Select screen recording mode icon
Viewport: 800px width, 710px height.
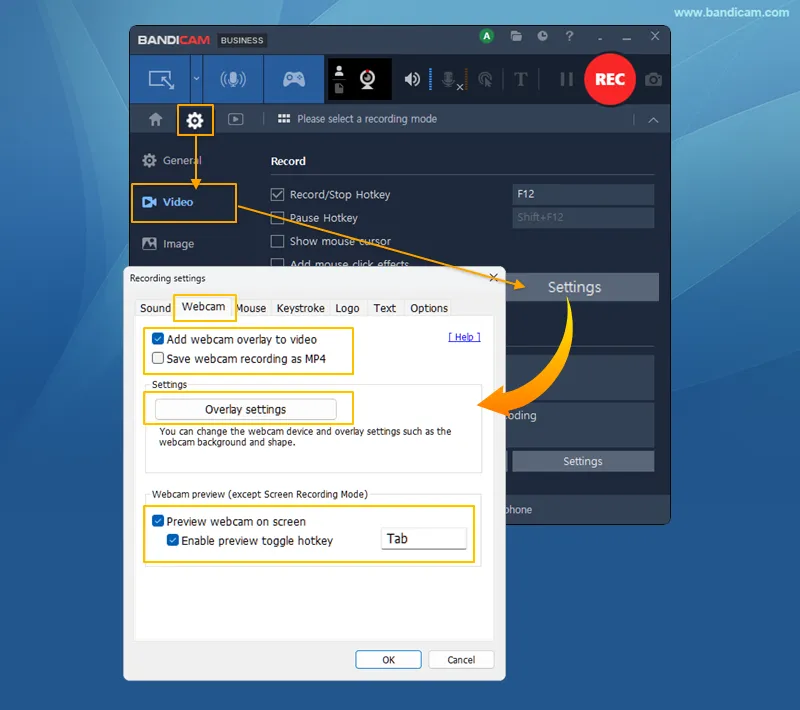tap(161, 80)
